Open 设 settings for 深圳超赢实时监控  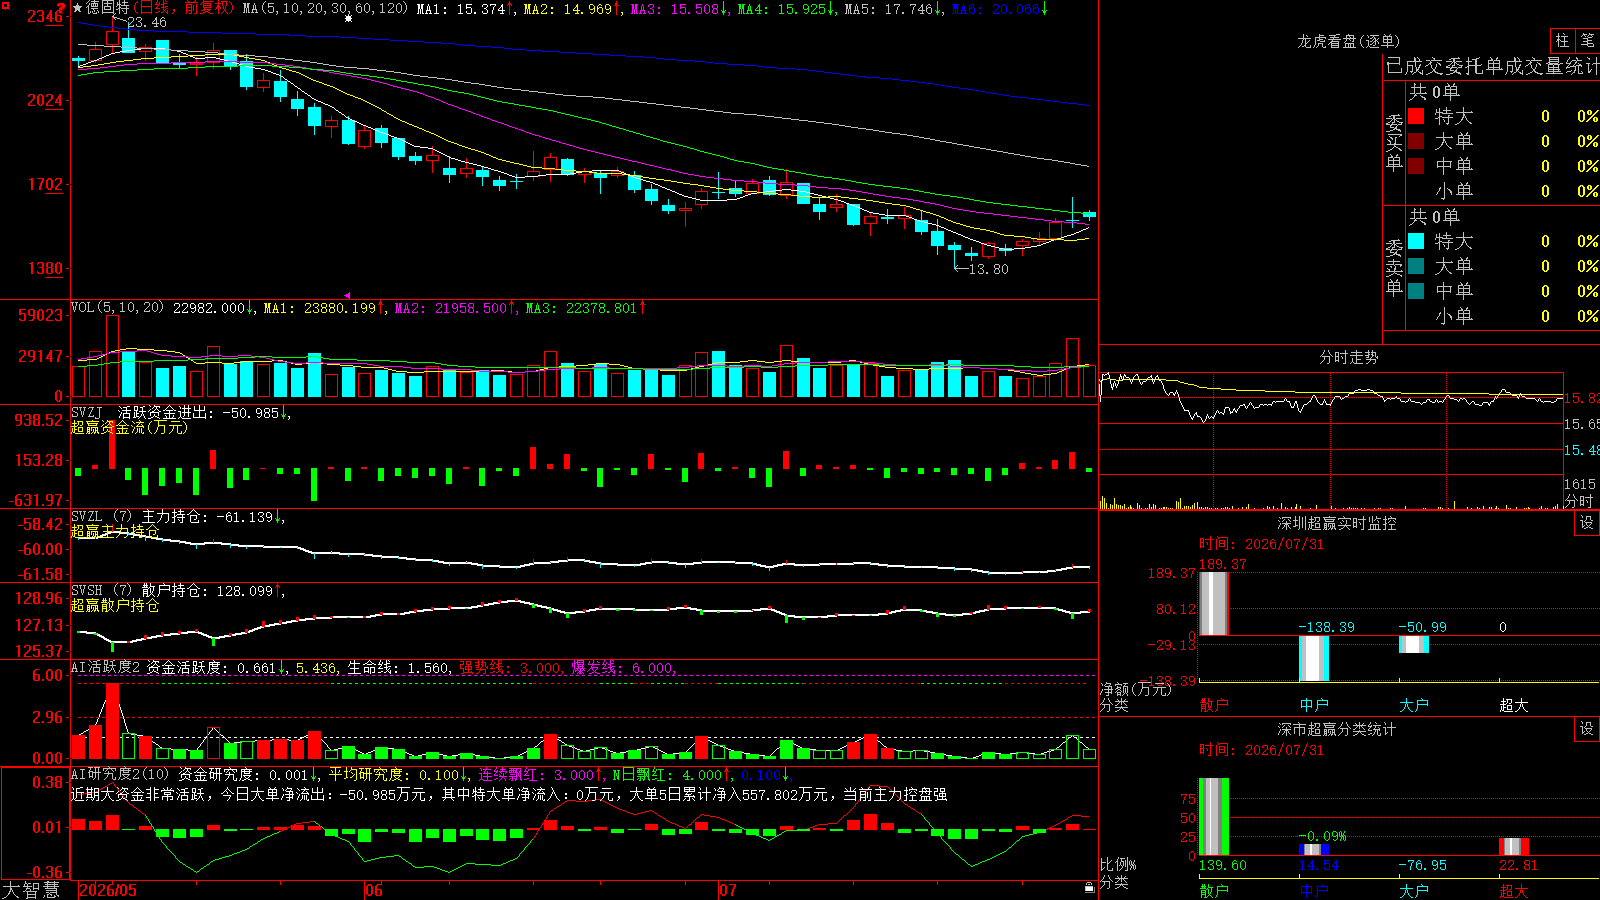[x=1587, y=523]
